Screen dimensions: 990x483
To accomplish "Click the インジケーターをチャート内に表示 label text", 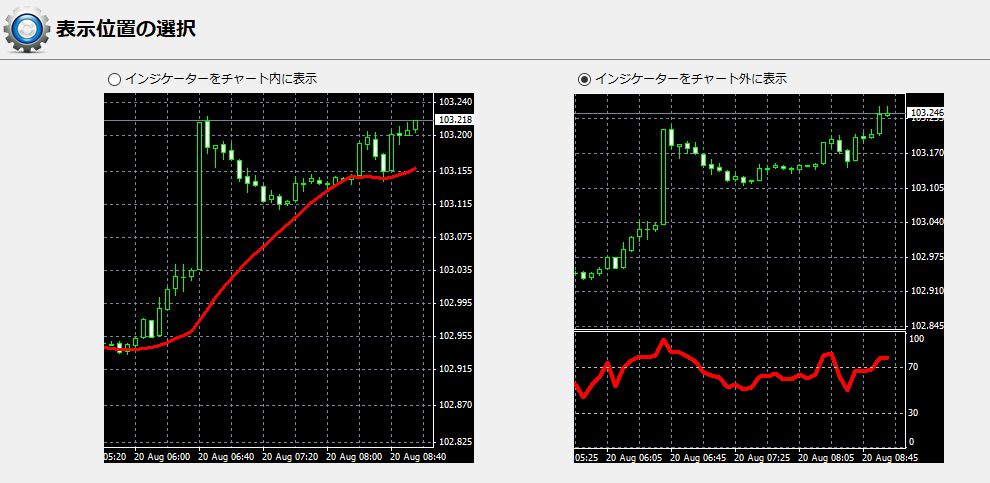I will [221, 78].
